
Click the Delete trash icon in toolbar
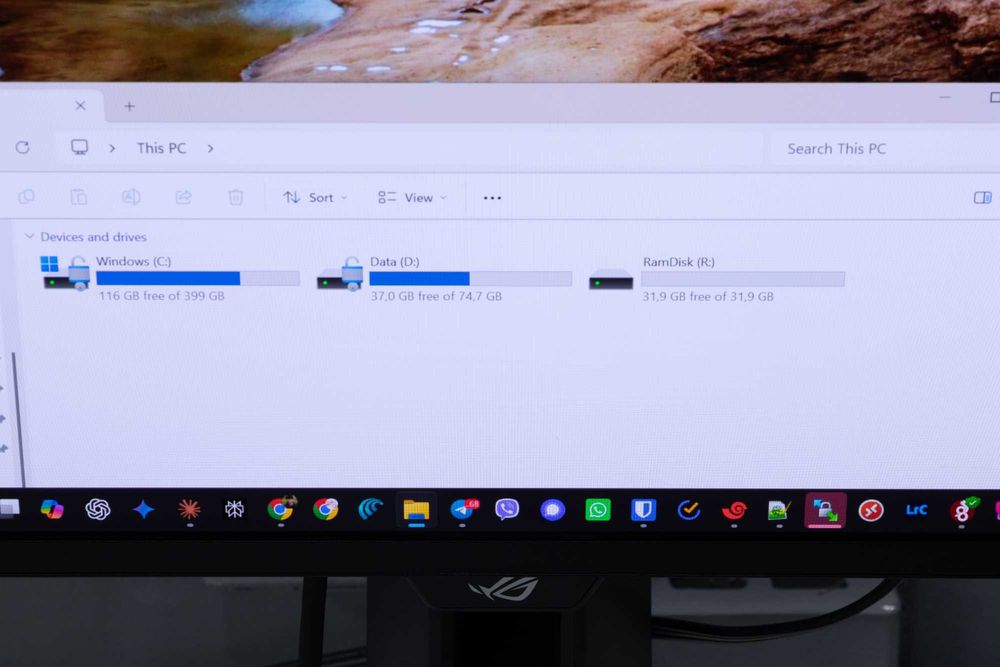[x=235, y=197]
